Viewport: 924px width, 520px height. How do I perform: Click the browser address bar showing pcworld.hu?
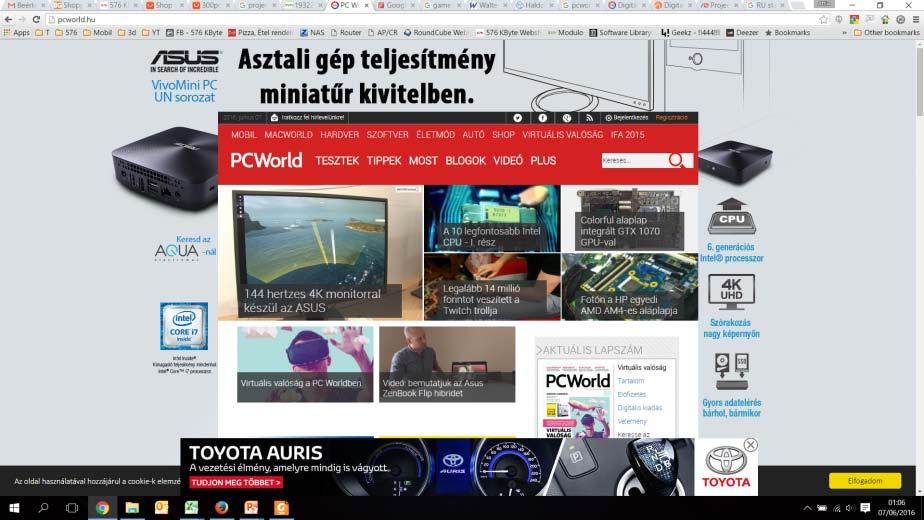(x=433, y=19)
